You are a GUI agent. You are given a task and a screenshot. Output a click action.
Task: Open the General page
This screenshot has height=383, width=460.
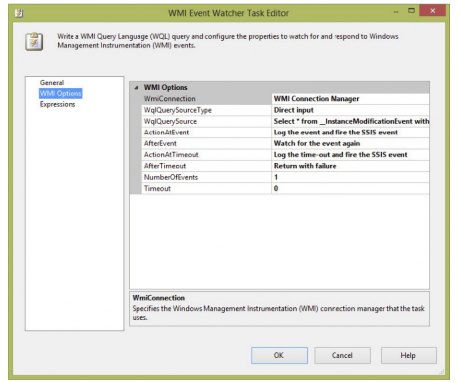pyautogui.click(x=52, y=83)
